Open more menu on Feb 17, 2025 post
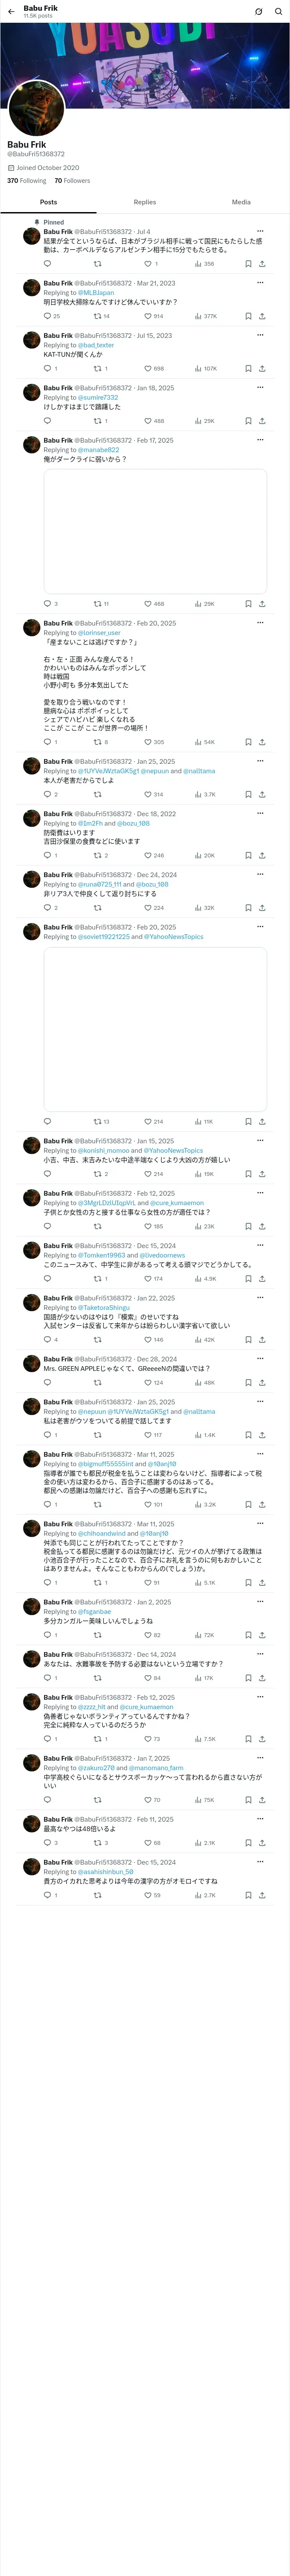 [x=260, y=440]
